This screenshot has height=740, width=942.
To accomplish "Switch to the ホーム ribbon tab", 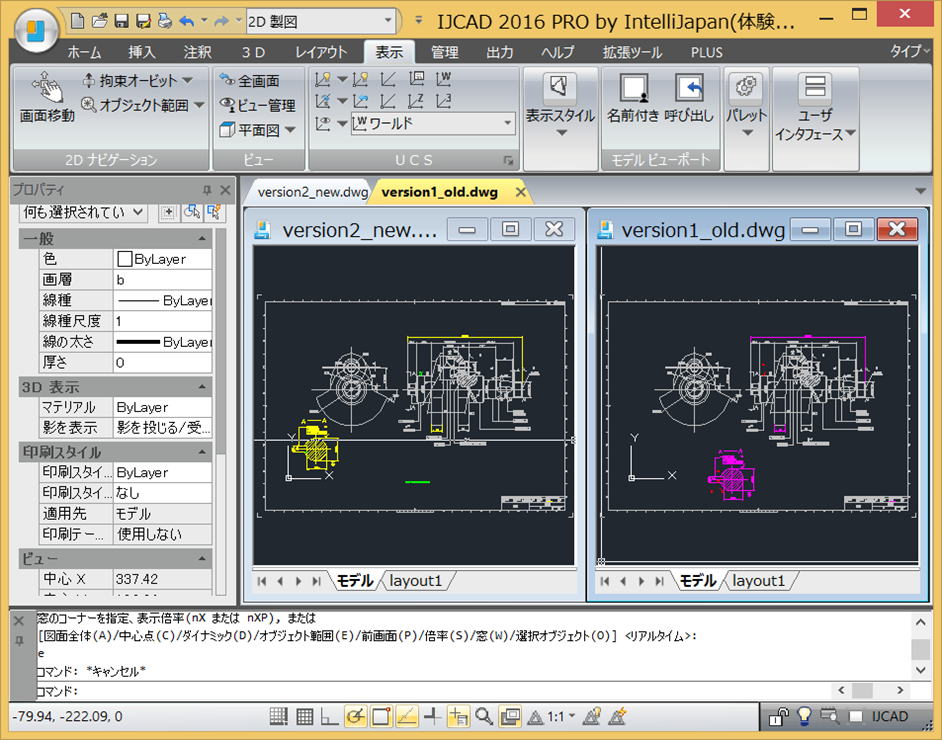I will (84, 52).
